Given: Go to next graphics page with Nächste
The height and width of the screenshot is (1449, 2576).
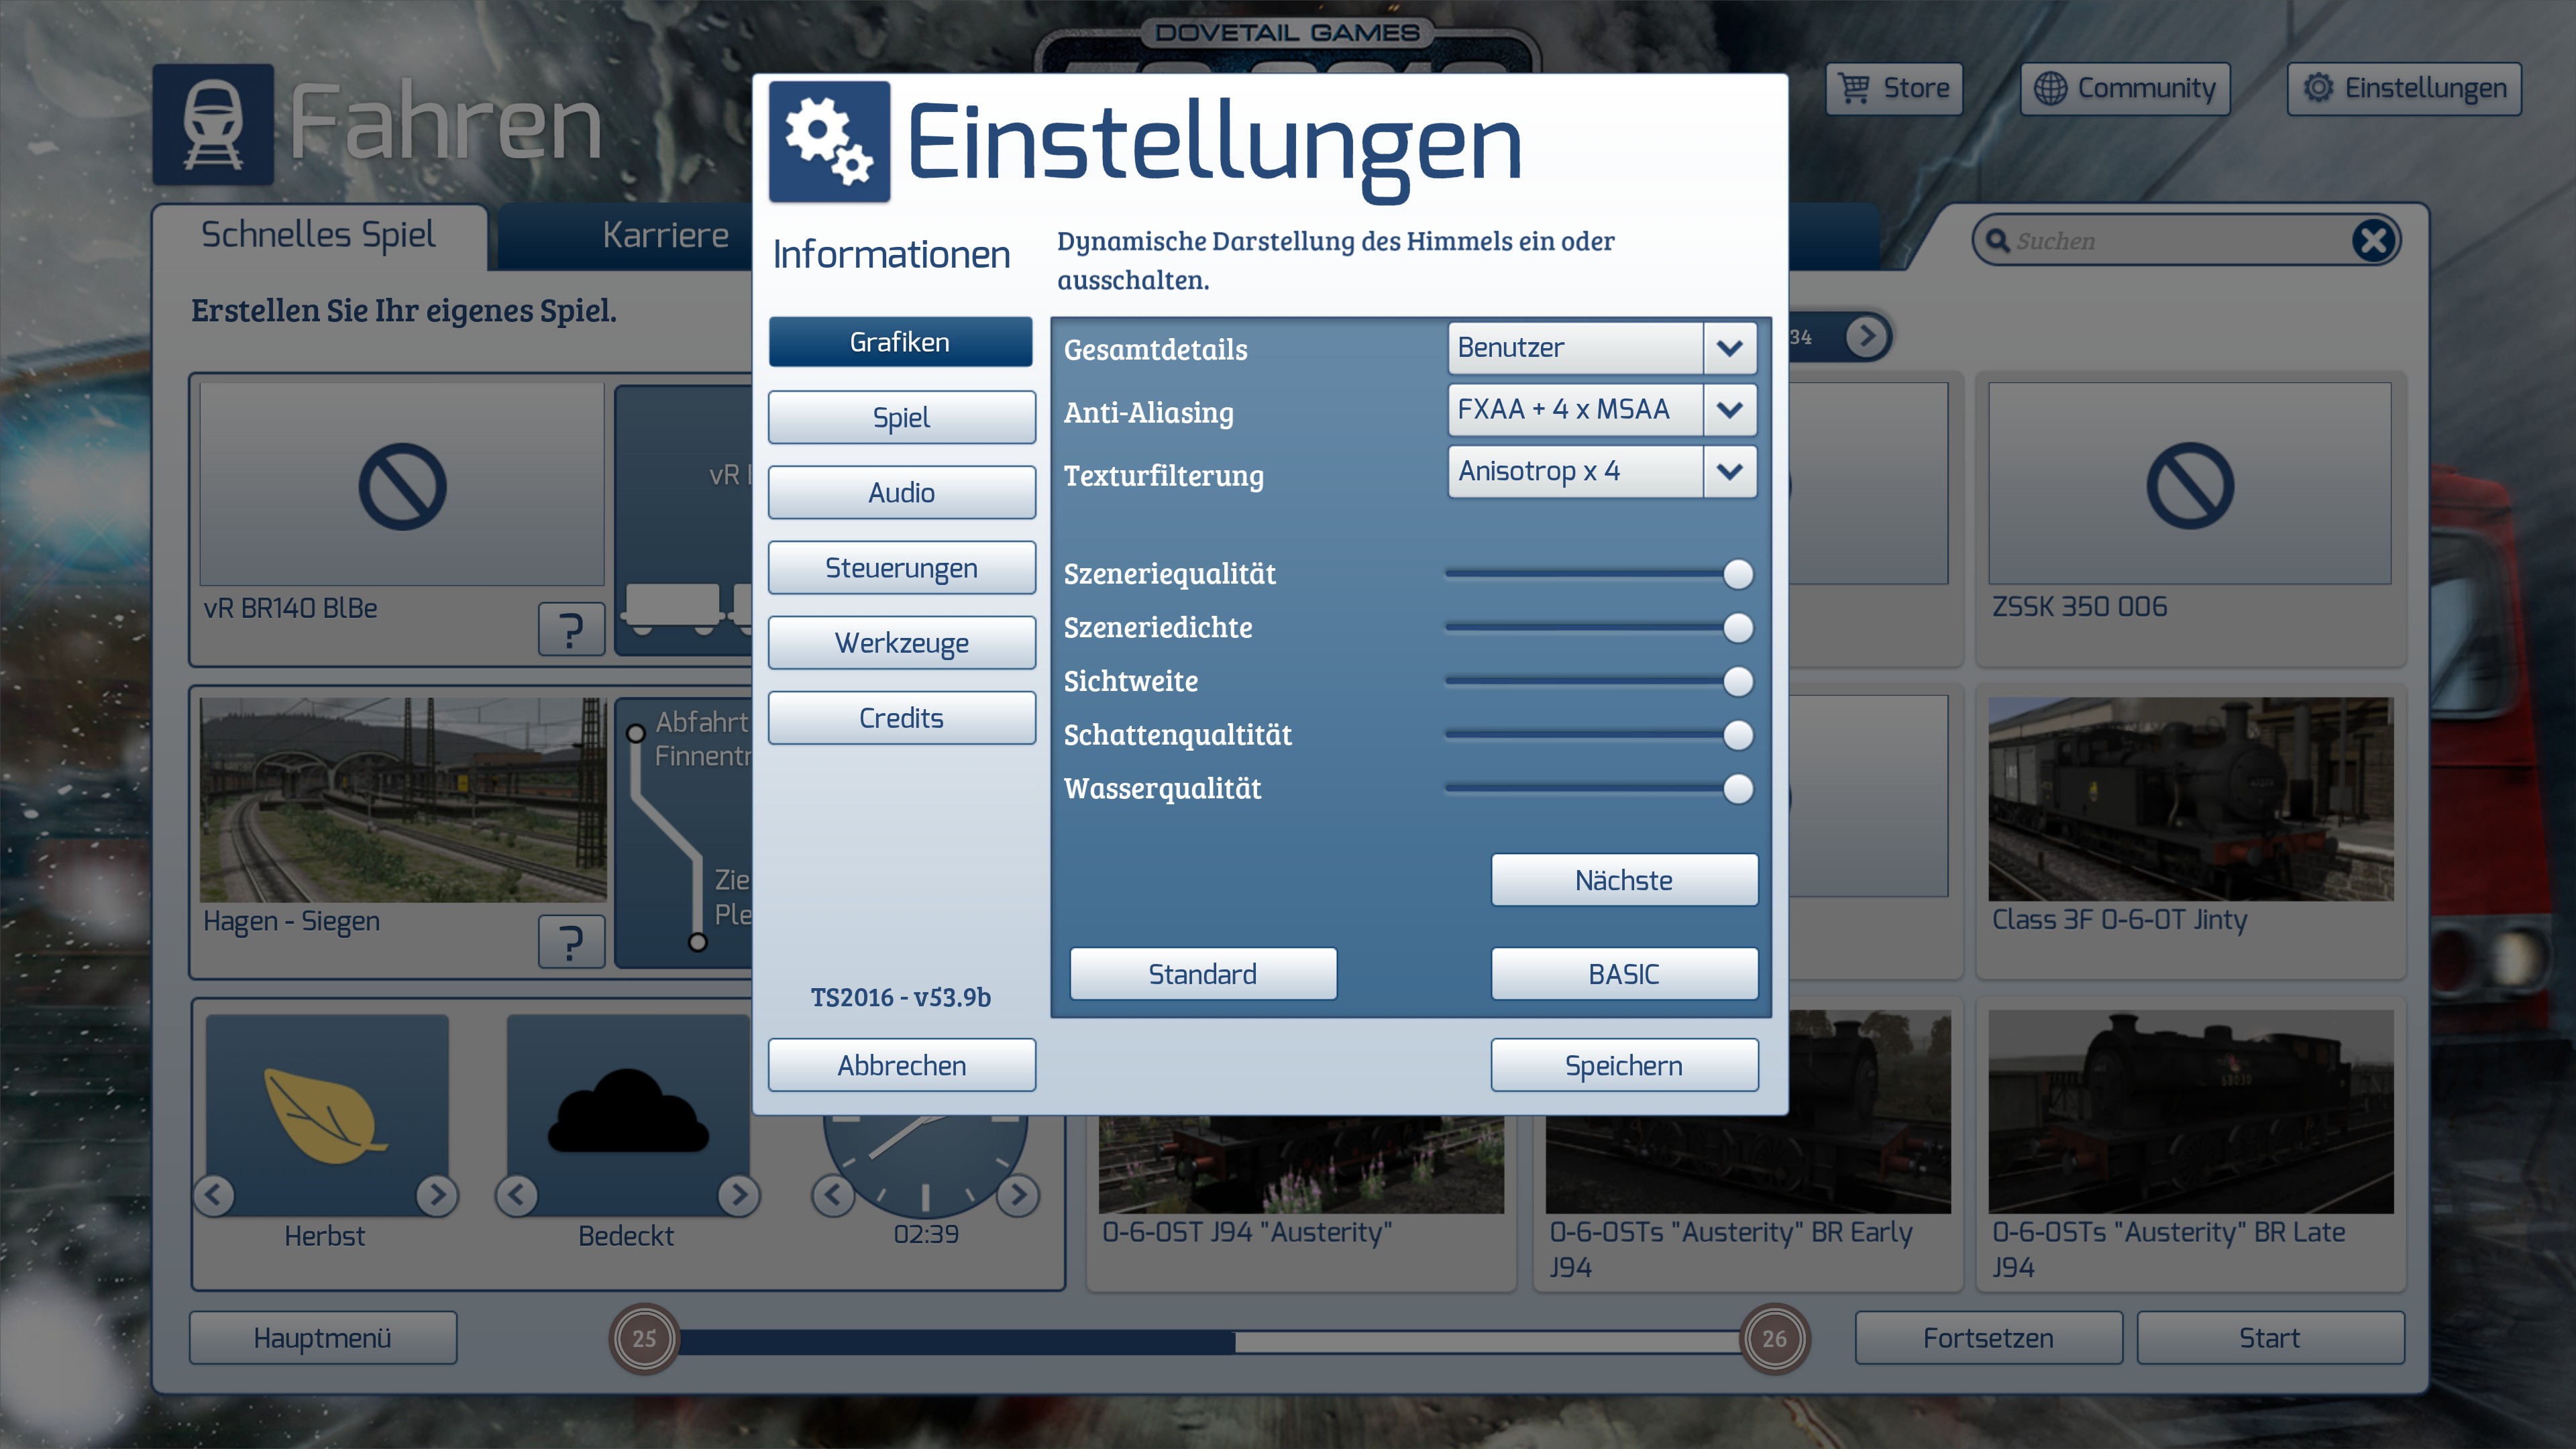Looking at the screenshot, I should 1623,881.
